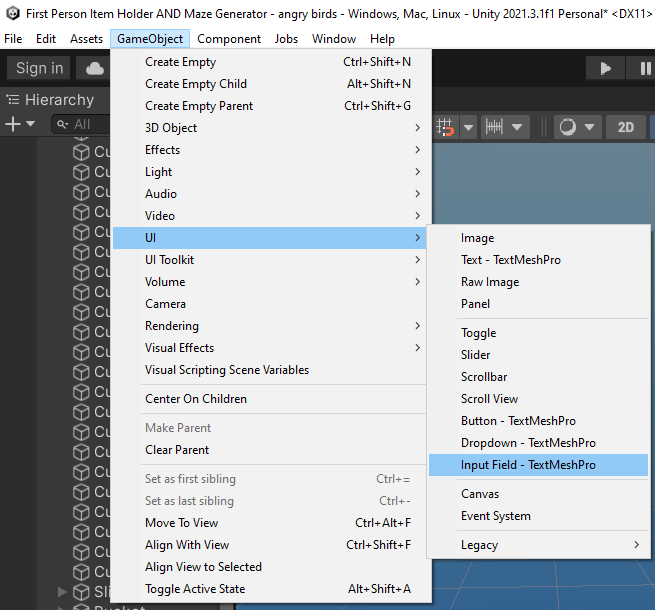
Task: Expand the Rendering submenu
Action: [269, 326]
